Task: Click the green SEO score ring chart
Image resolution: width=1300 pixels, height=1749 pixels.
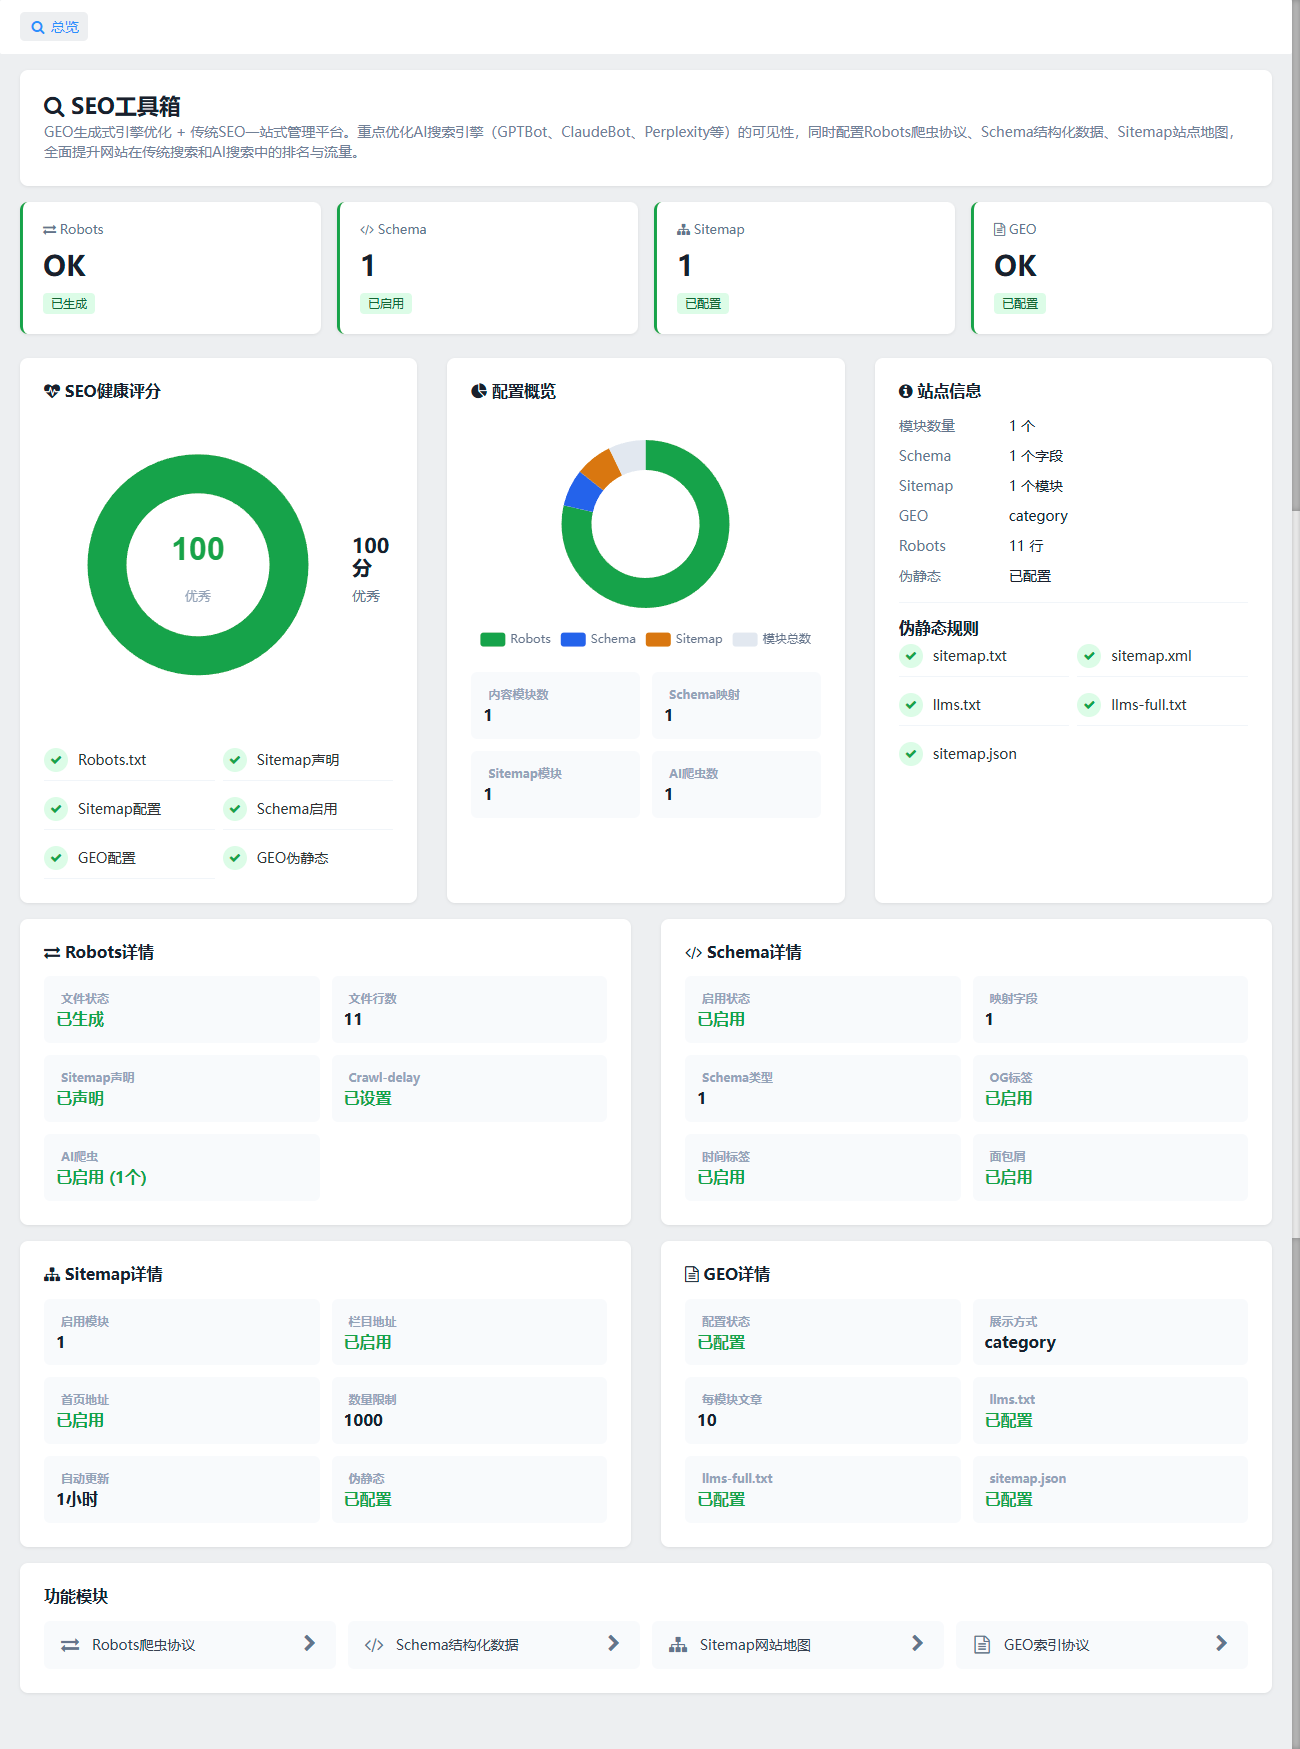Action: [x=198, y=565]
